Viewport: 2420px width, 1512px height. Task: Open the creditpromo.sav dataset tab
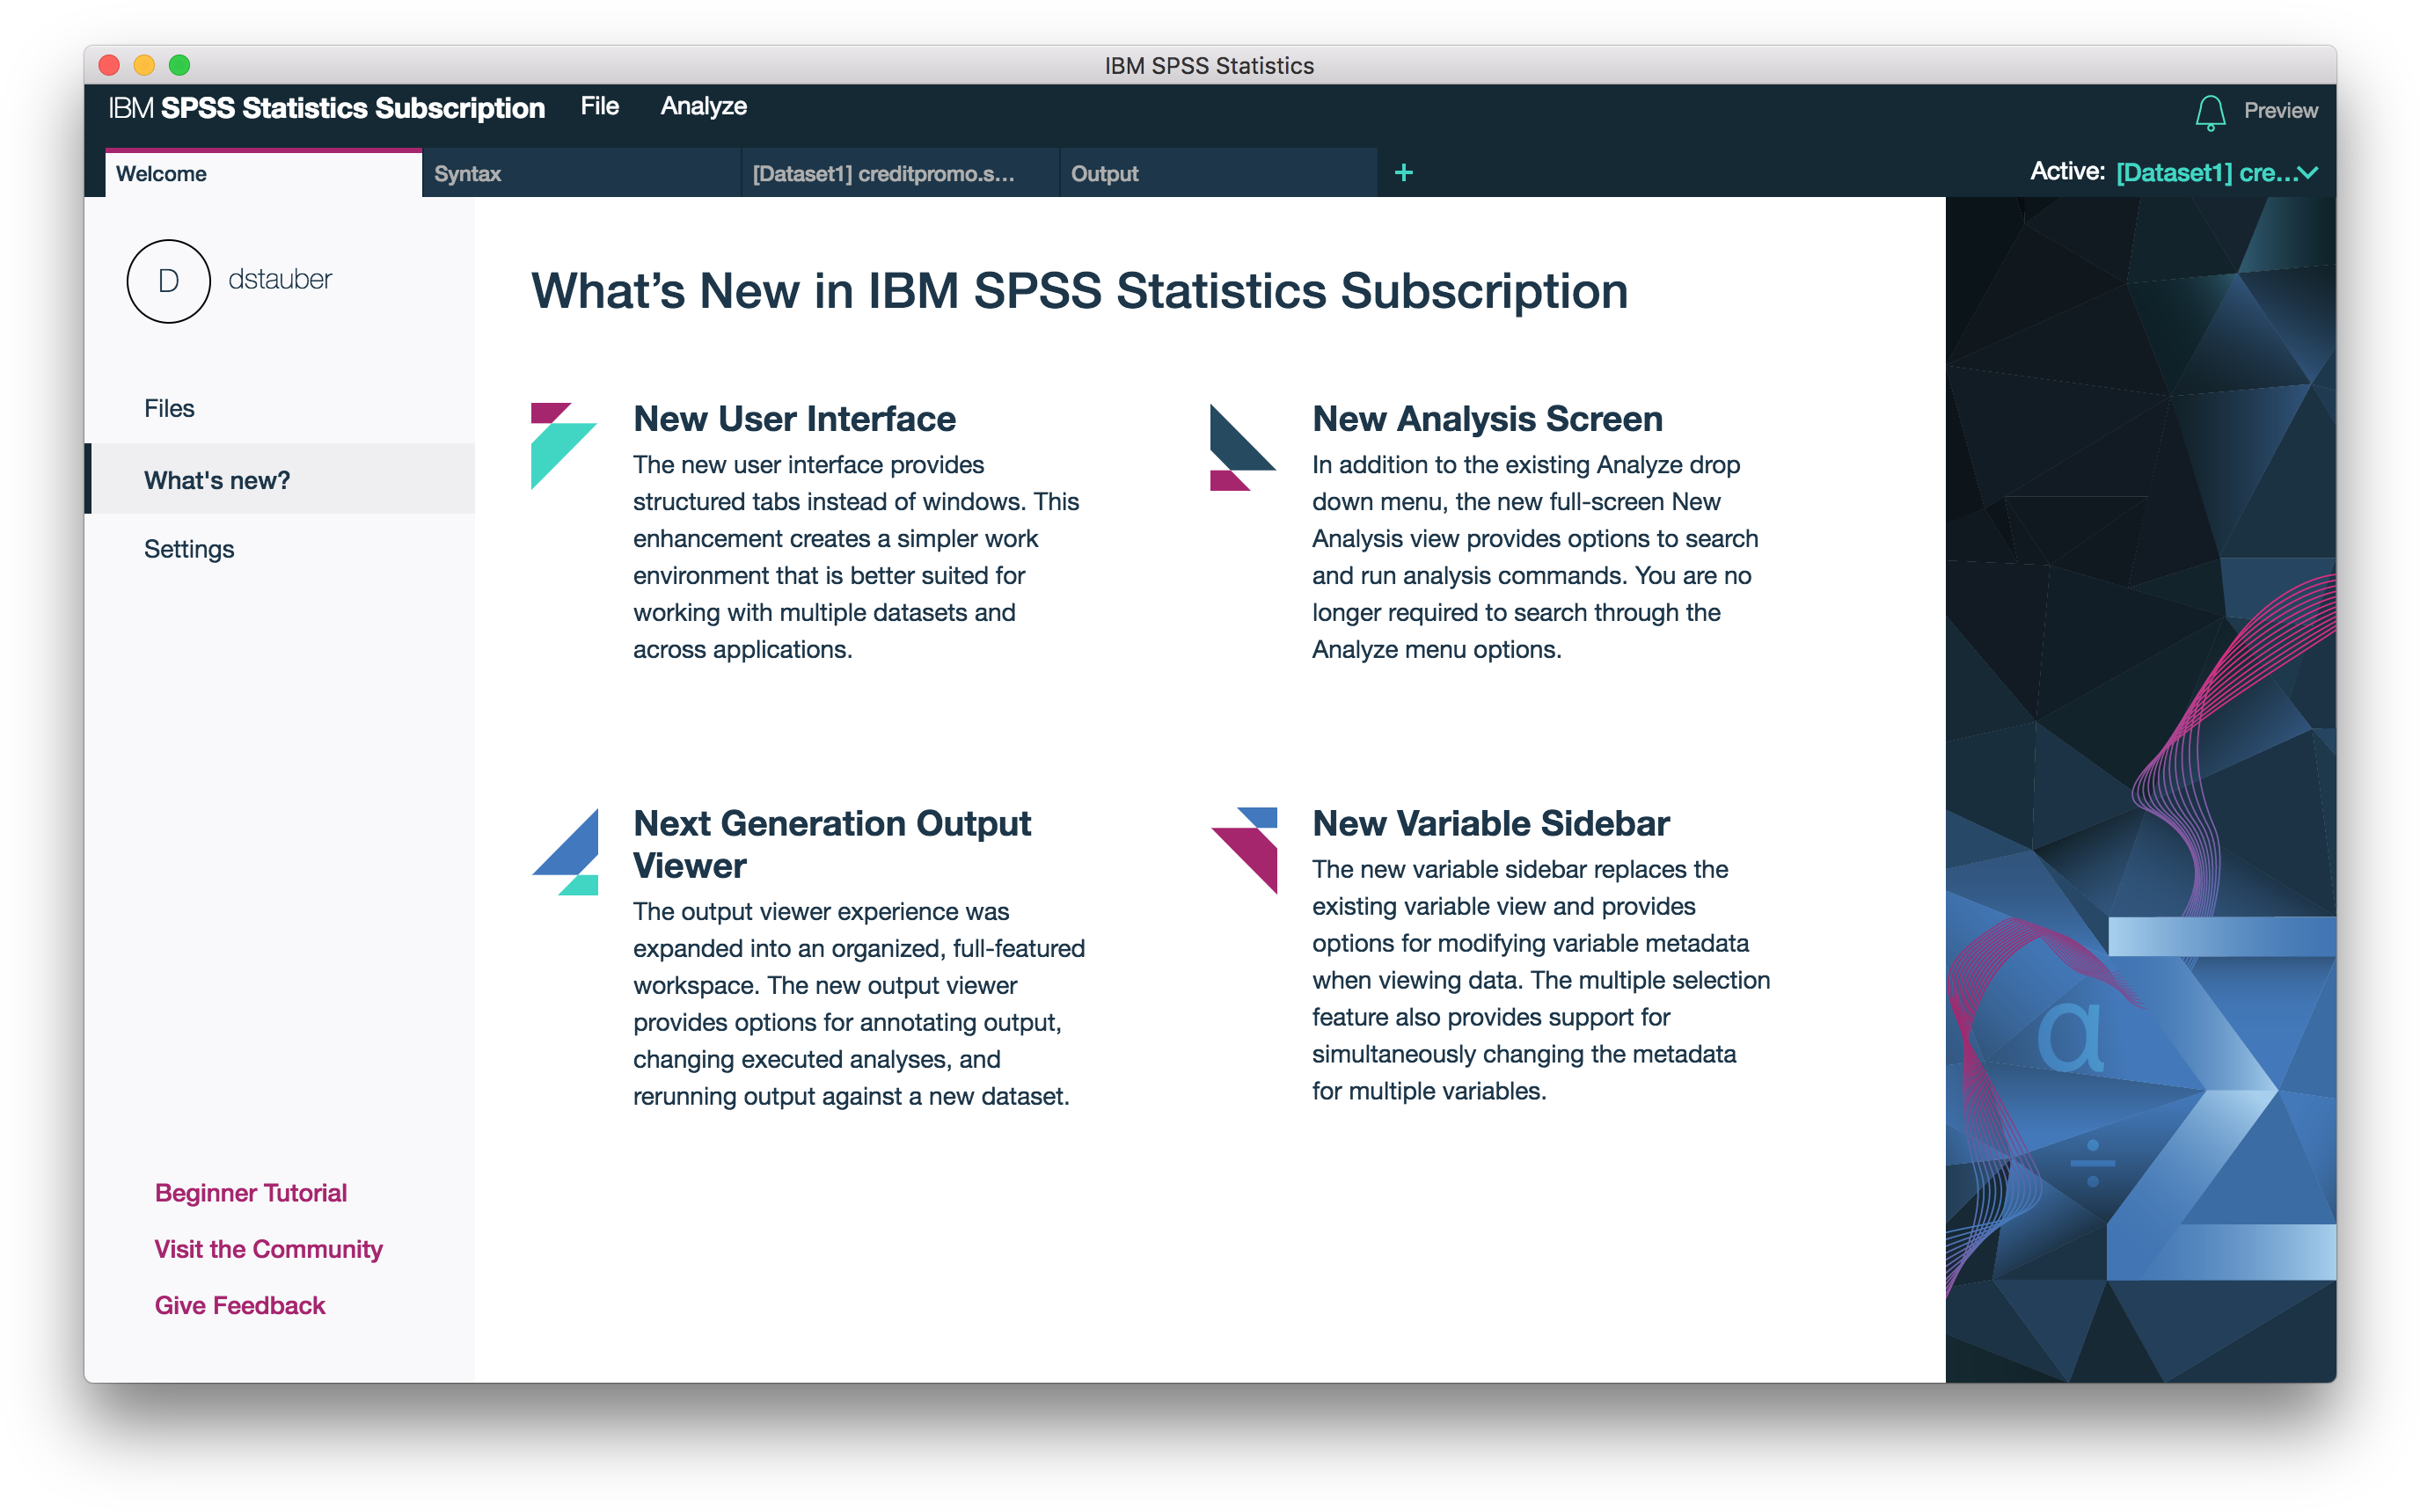884,172
